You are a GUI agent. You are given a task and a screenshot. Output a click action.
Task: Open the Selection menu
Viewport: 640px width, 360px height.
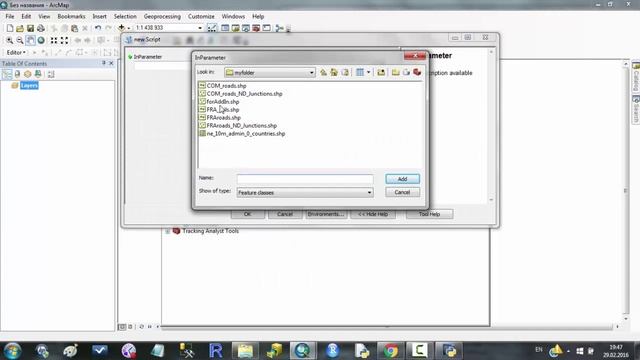point(125,16)
